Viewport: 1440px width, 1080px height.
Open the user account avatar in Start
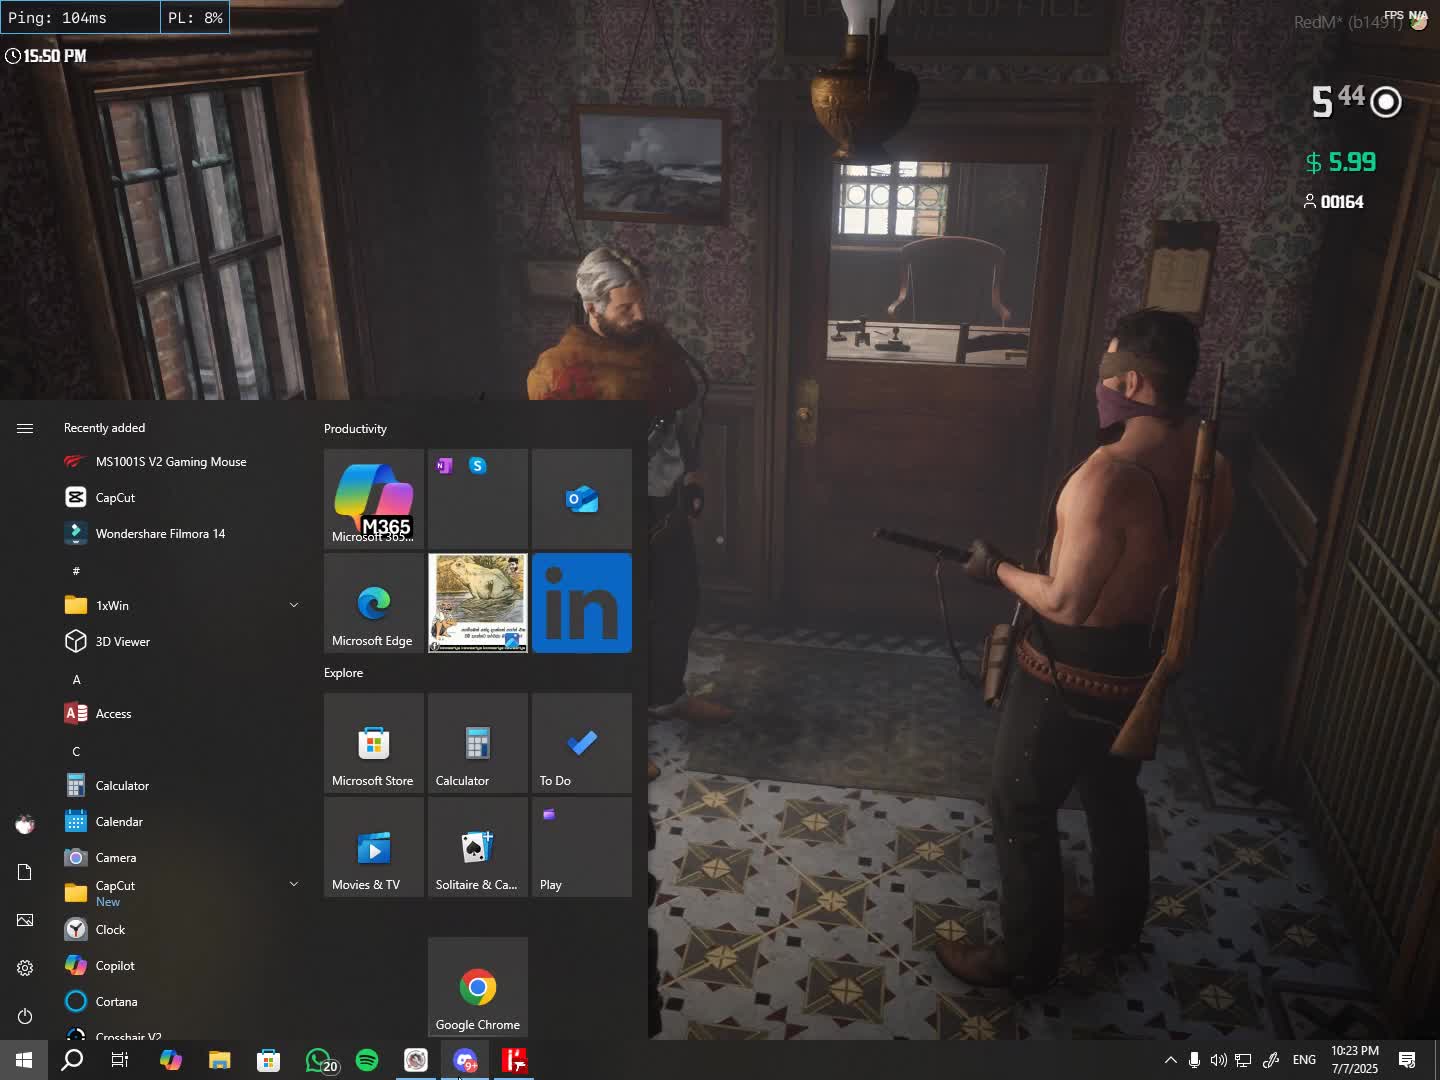click(25, 824)
